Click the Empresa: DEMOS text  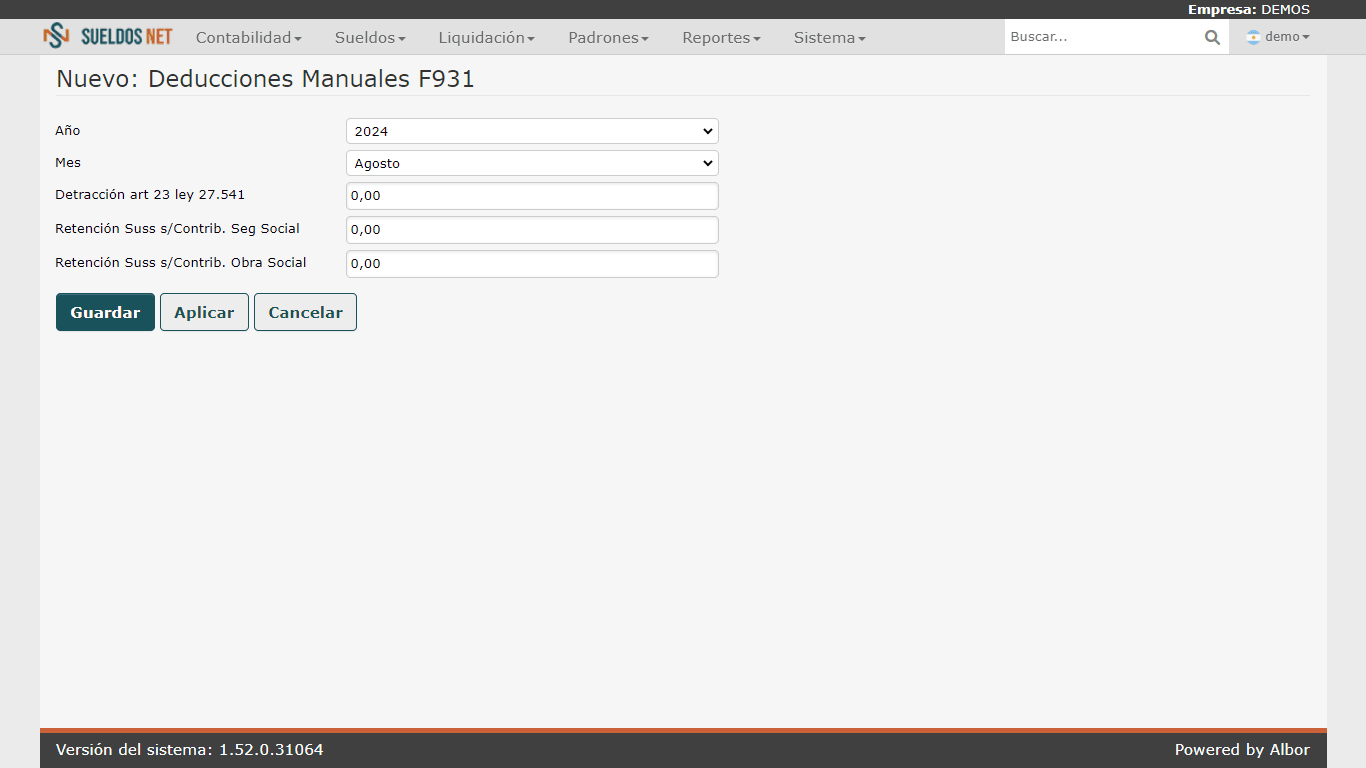(1248, 9)
